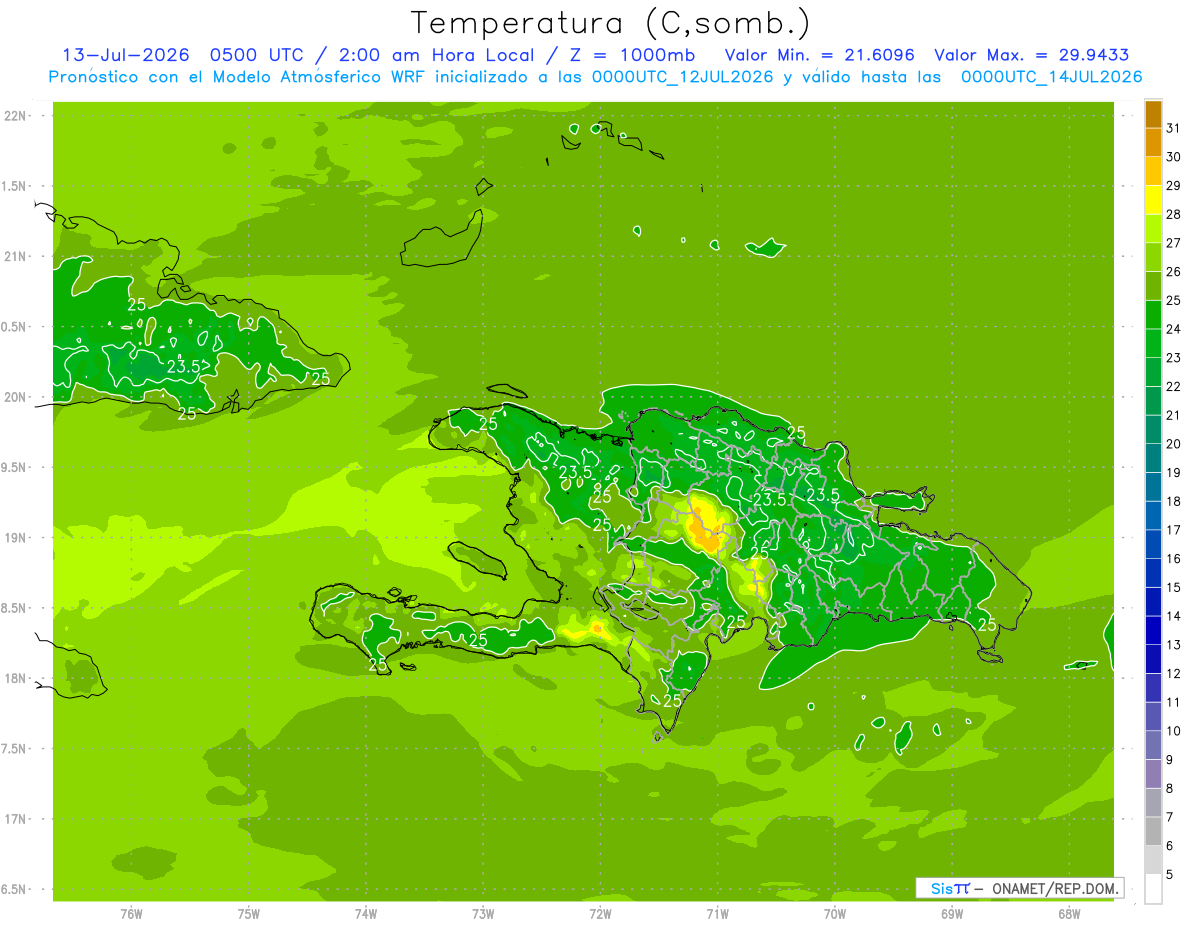Click the '0500 UTC' time text
This screenshot has height=927, width=1200.
point(256,55)
